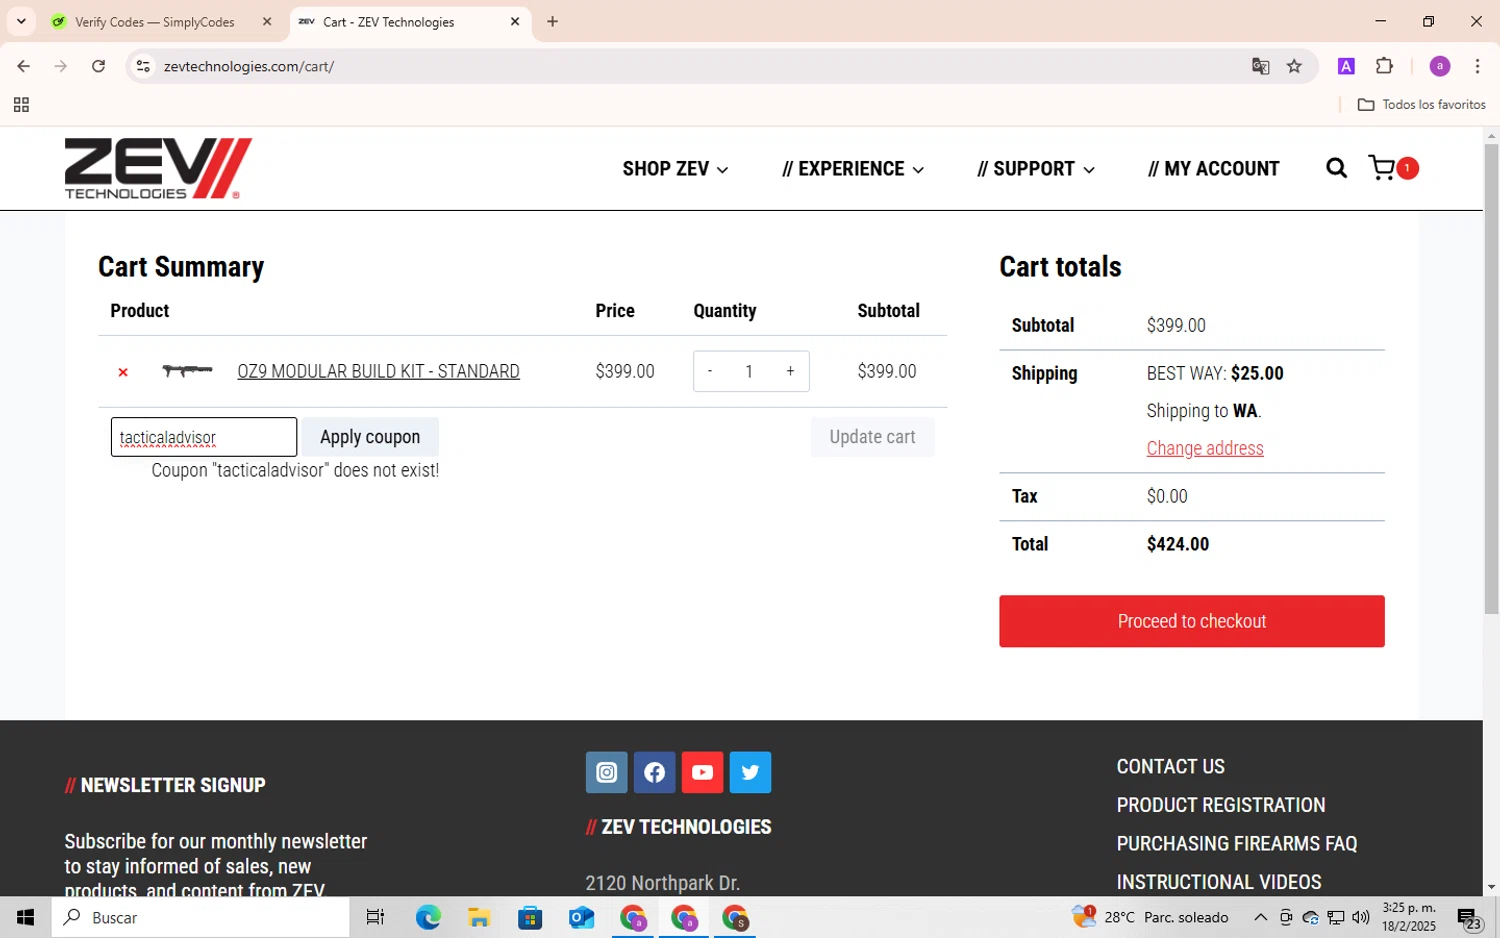Show hidden tray icons chevron
Viewport: 1500px width, 938px height.
click(1260, 917)
